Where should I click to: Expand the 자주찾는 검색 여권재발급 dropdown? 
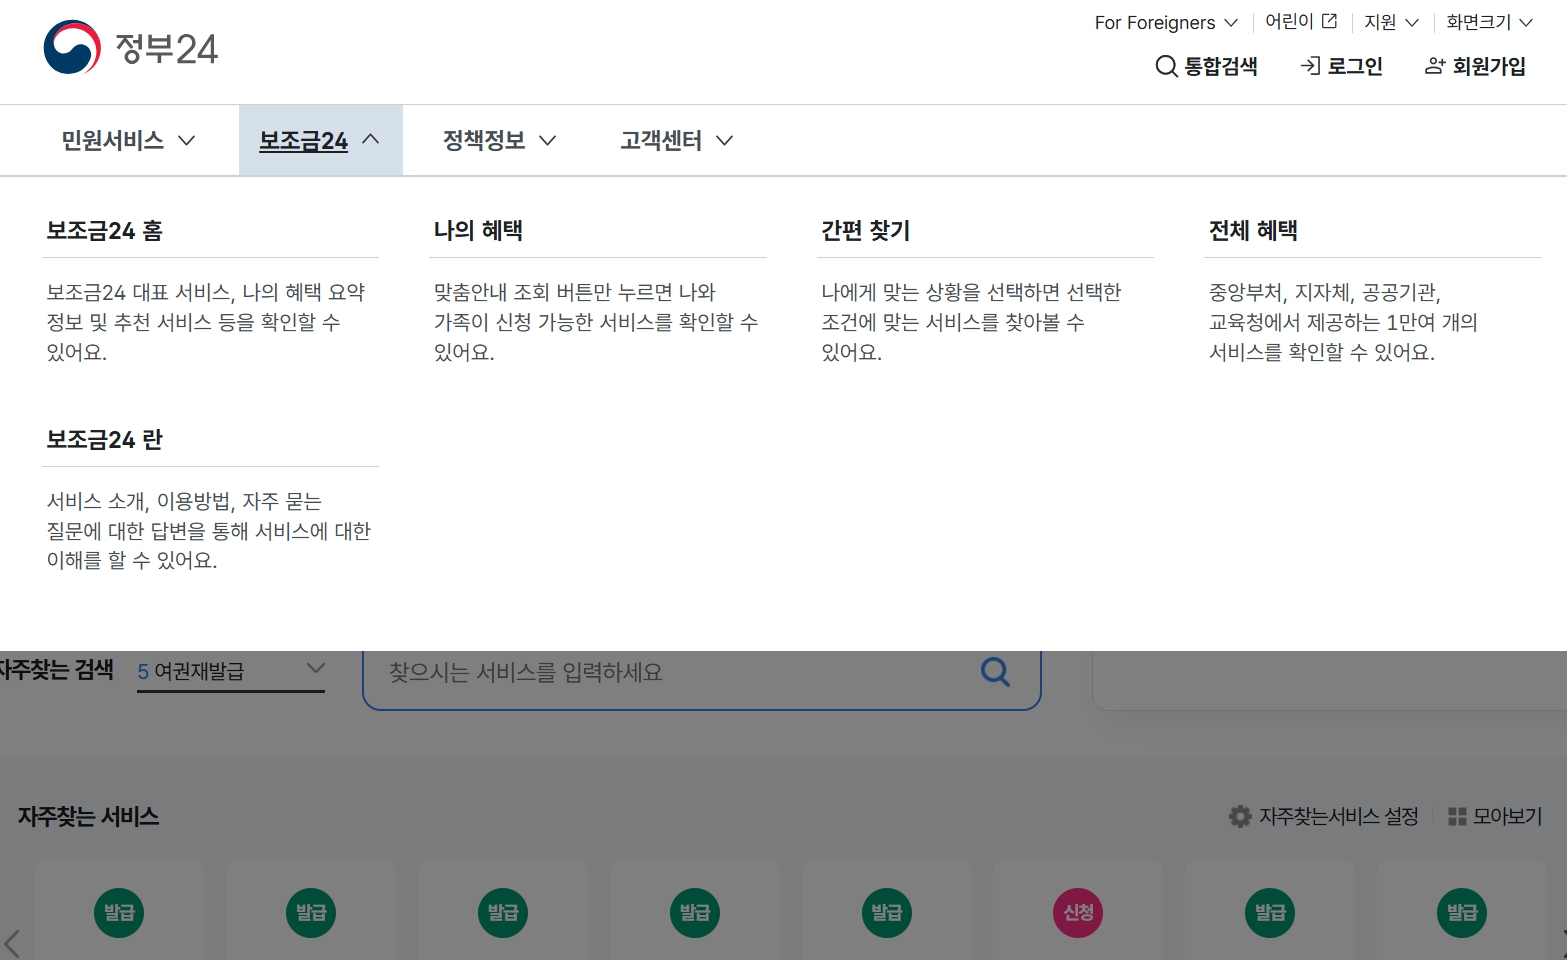[231, 671]
